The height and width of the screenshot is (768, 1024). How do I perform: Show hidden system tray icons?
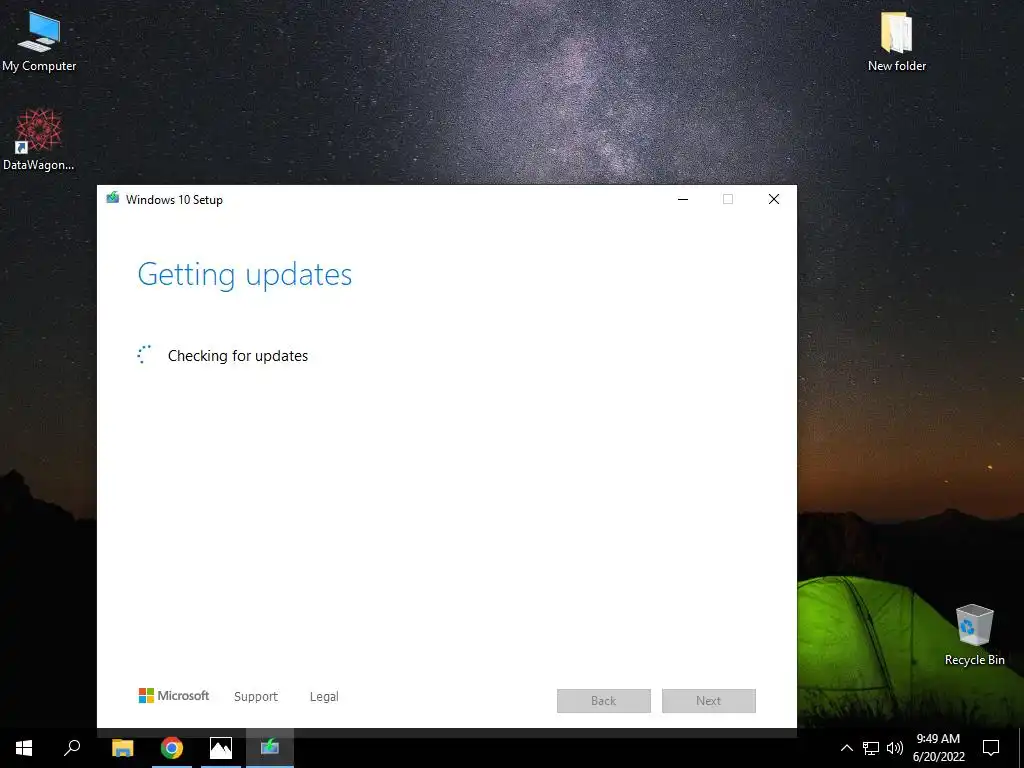tap(846, 748)
